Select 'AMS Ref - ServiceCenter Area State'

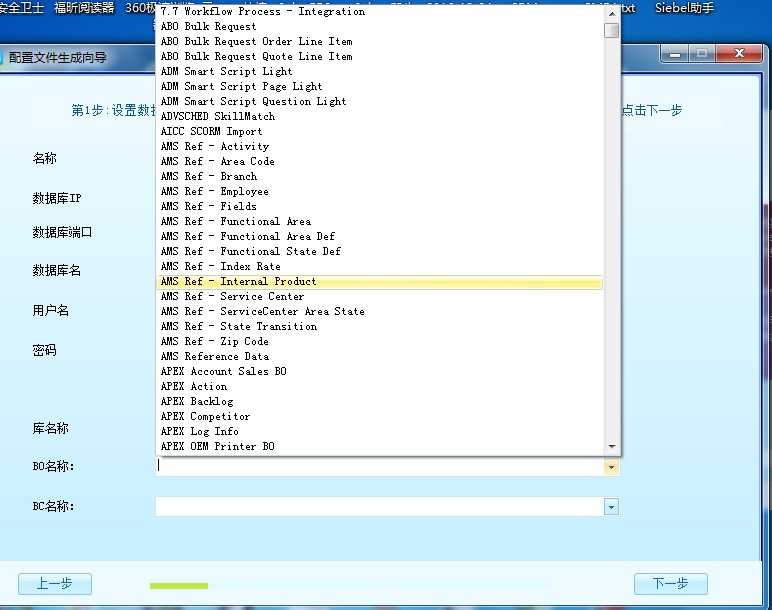tap(379, 312)
